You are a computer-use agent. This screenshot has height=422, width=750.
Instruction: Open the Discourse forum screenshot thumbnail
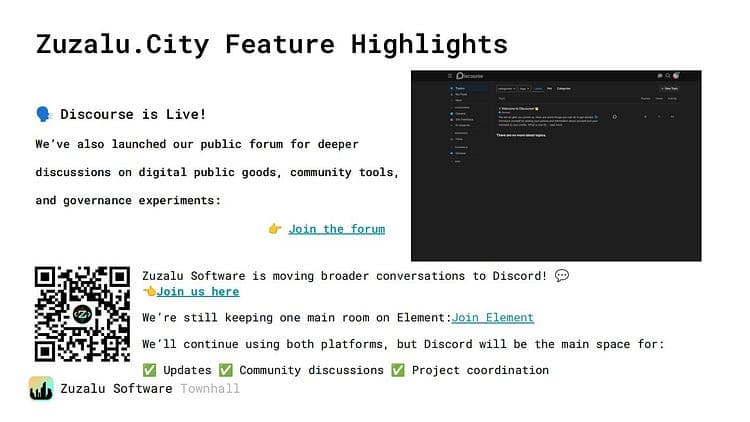click(556, 166)
